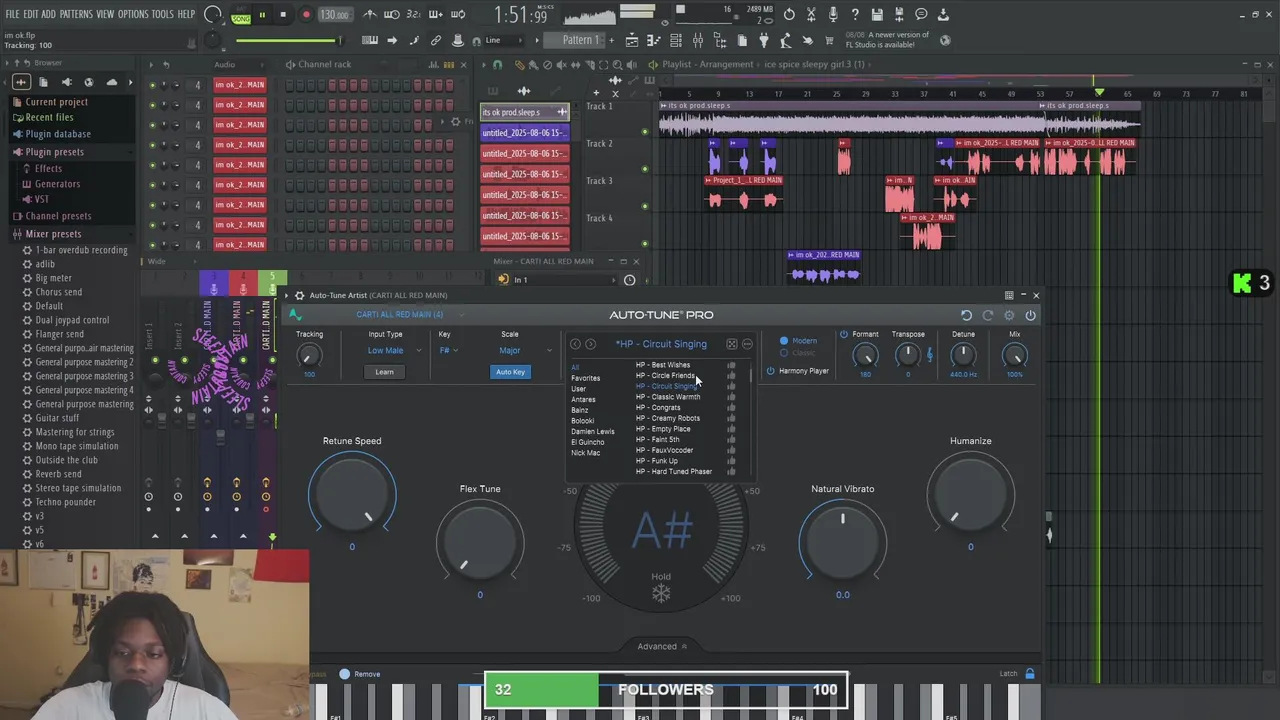Open the Scale Major dropdown
The width and height of the screenshot is (1280, 720).
point(526,350)
